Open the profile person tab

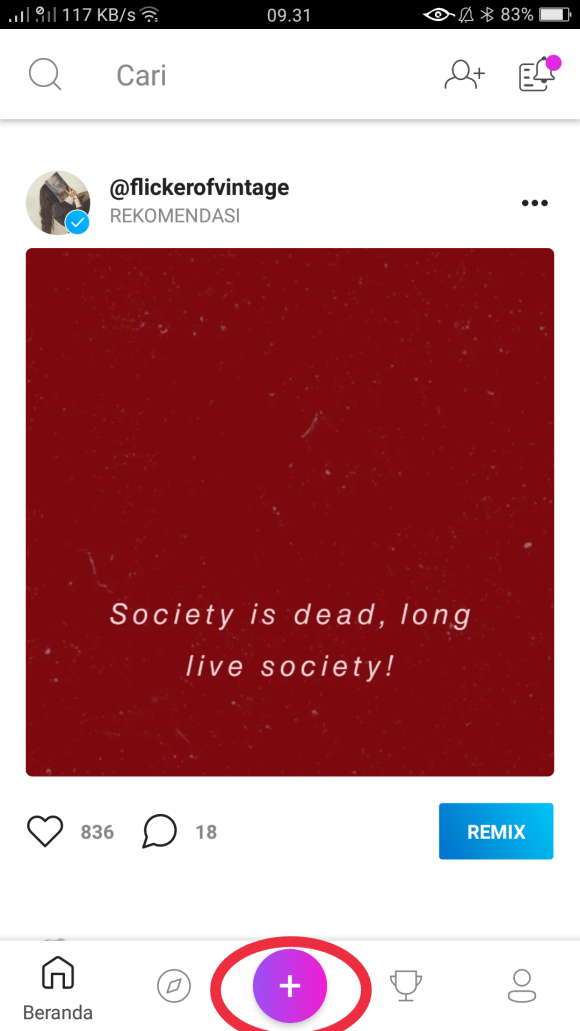(x=522, y=986)
